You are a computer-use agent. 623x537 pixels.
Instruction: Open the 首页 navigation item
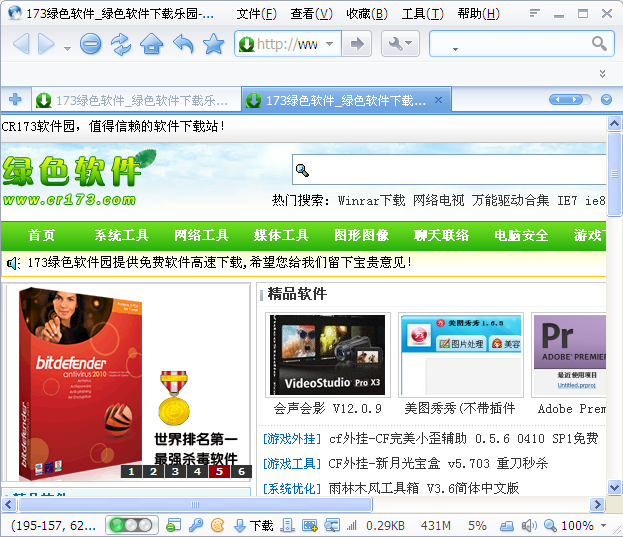pos(41,235)
